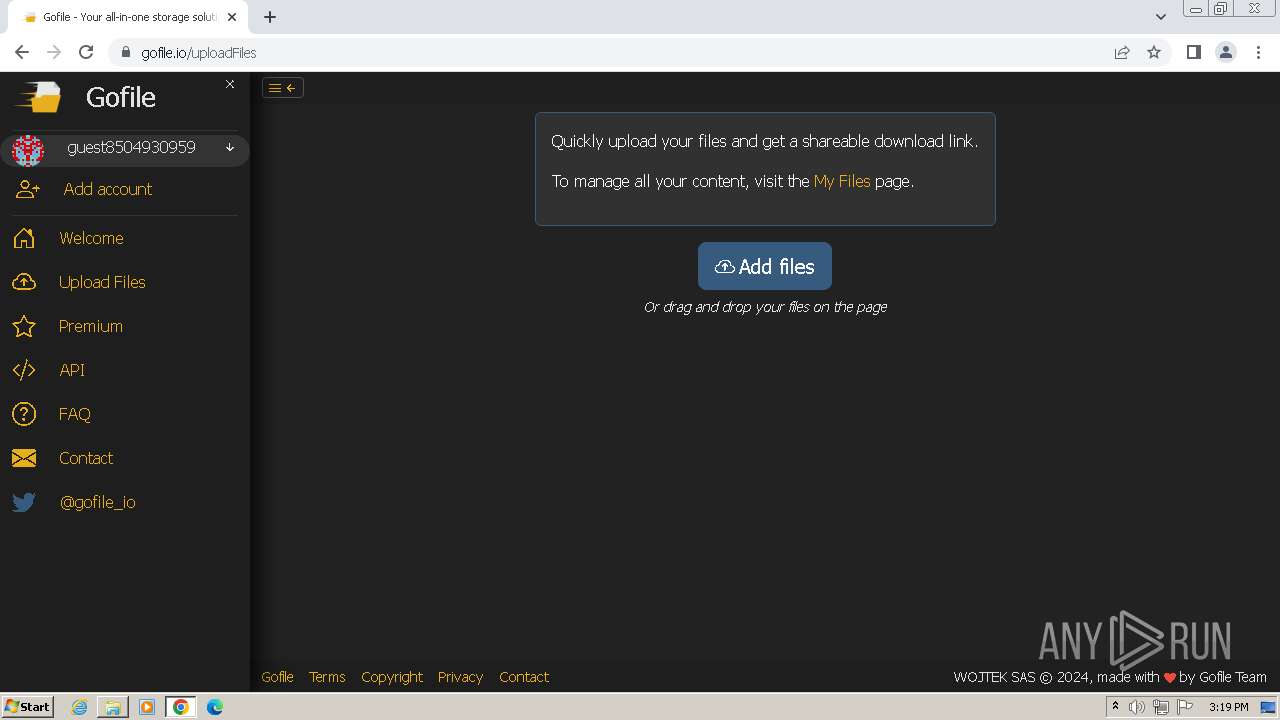Follow the My Files link
The width and height of the screenshot is (1280, 720).
[x=842, y=181]
